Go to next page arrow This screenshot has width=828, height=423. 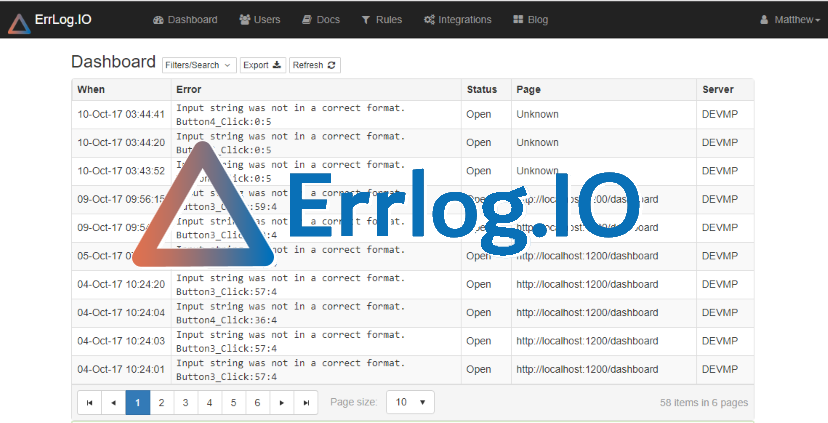click(x=282, y=402)
